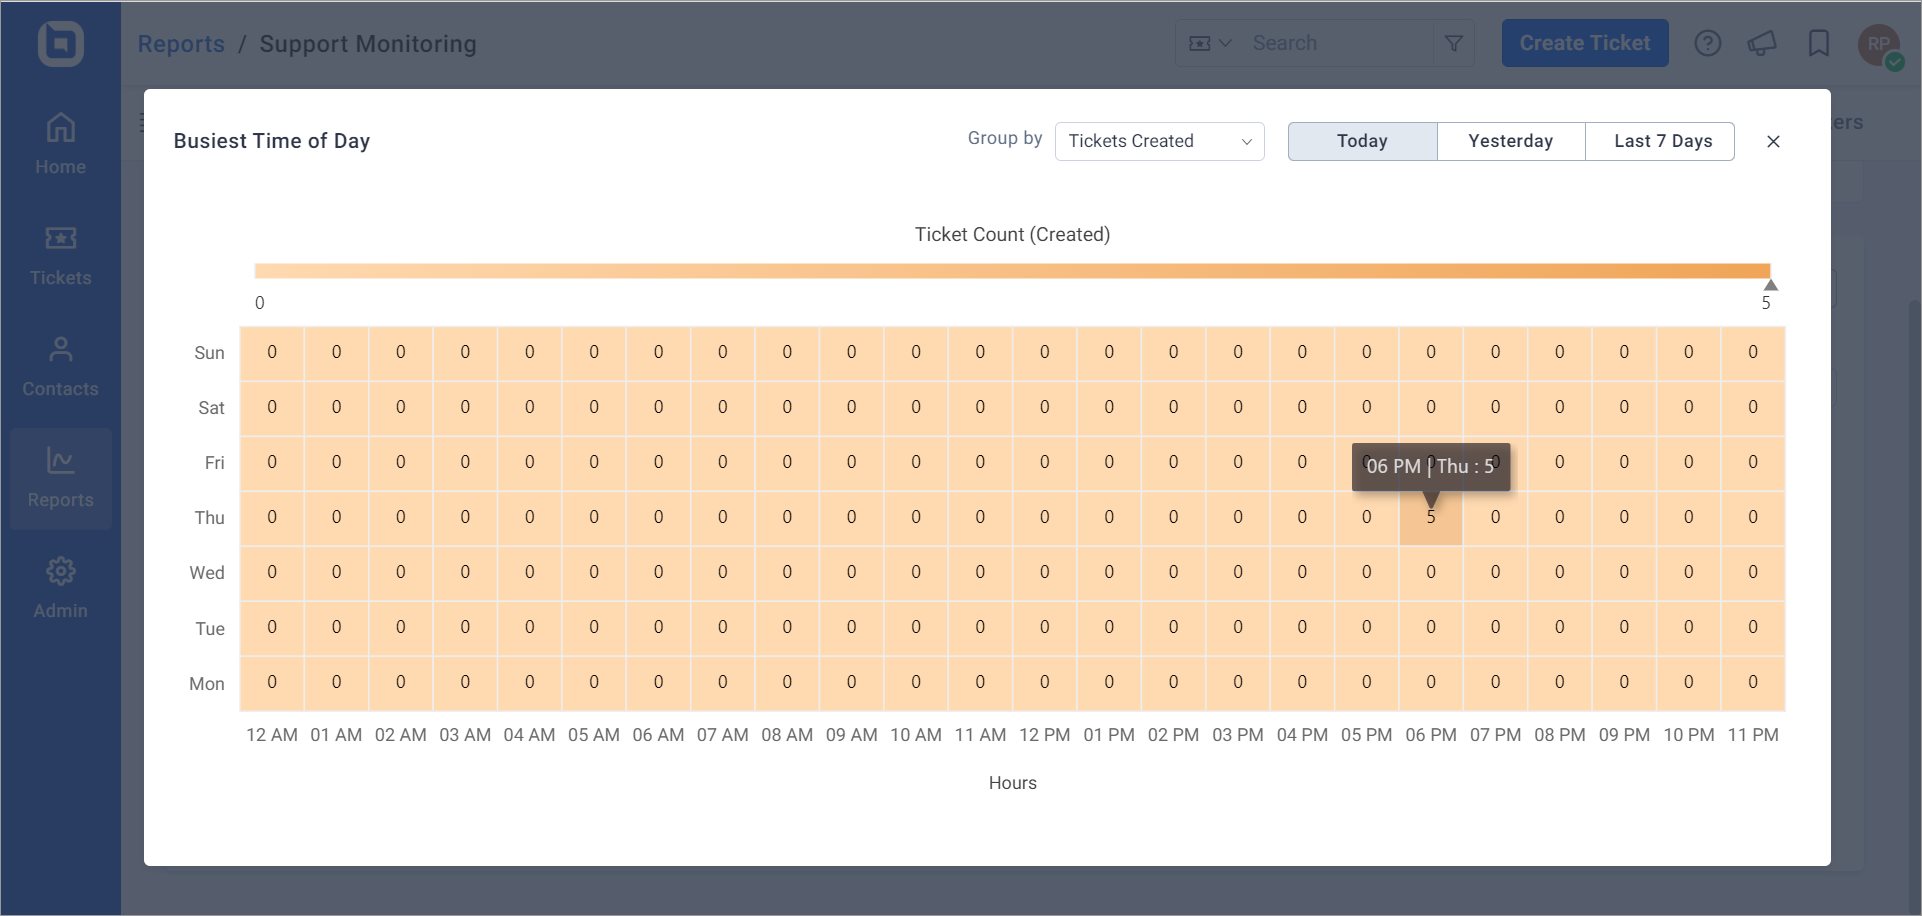Image resolution: width=1922 pixels, height=916 pixels.
Task: Open Contacts from the sidebar
Action: pos(60,367)
